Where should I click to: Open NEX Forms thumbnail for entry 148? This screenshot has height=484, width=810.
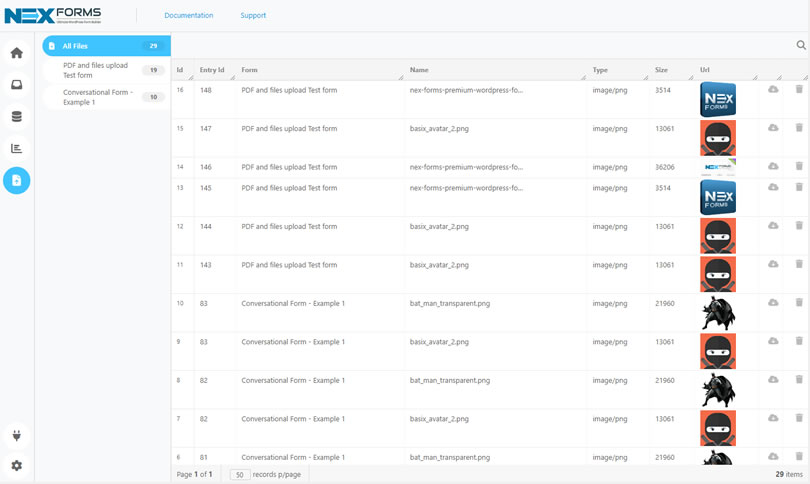[718, 99]
